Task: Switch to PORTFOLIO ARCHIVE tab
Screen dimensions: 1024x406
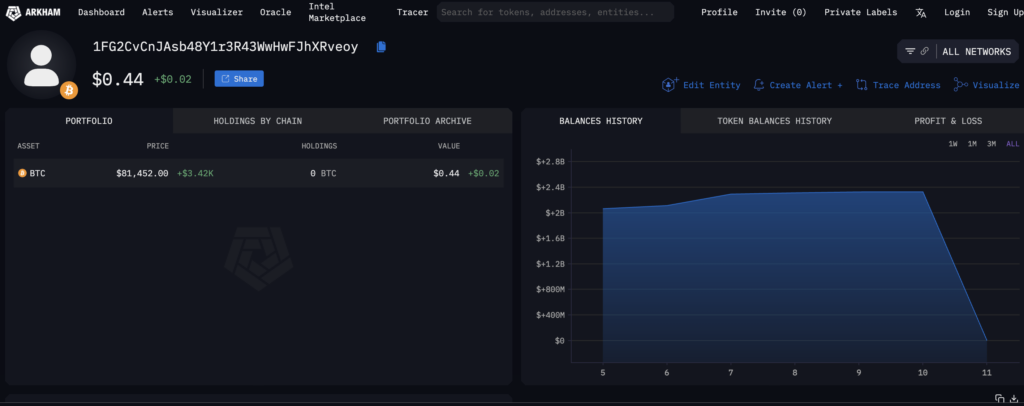Action: pyautogui.click(x=427, y=121)
